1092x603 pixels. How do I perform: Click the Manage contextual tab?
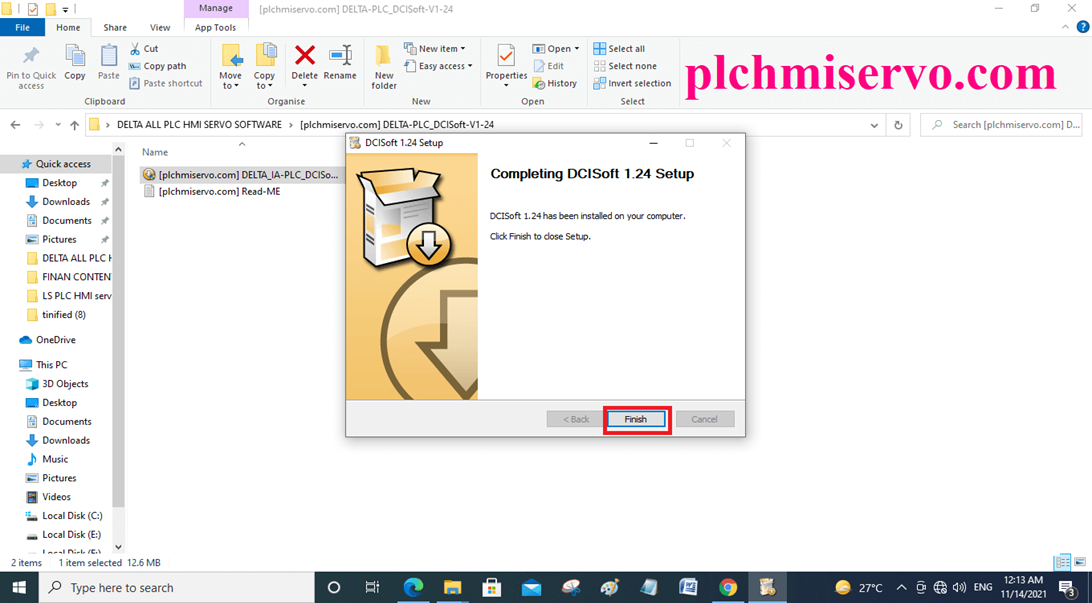pos(215,8)
